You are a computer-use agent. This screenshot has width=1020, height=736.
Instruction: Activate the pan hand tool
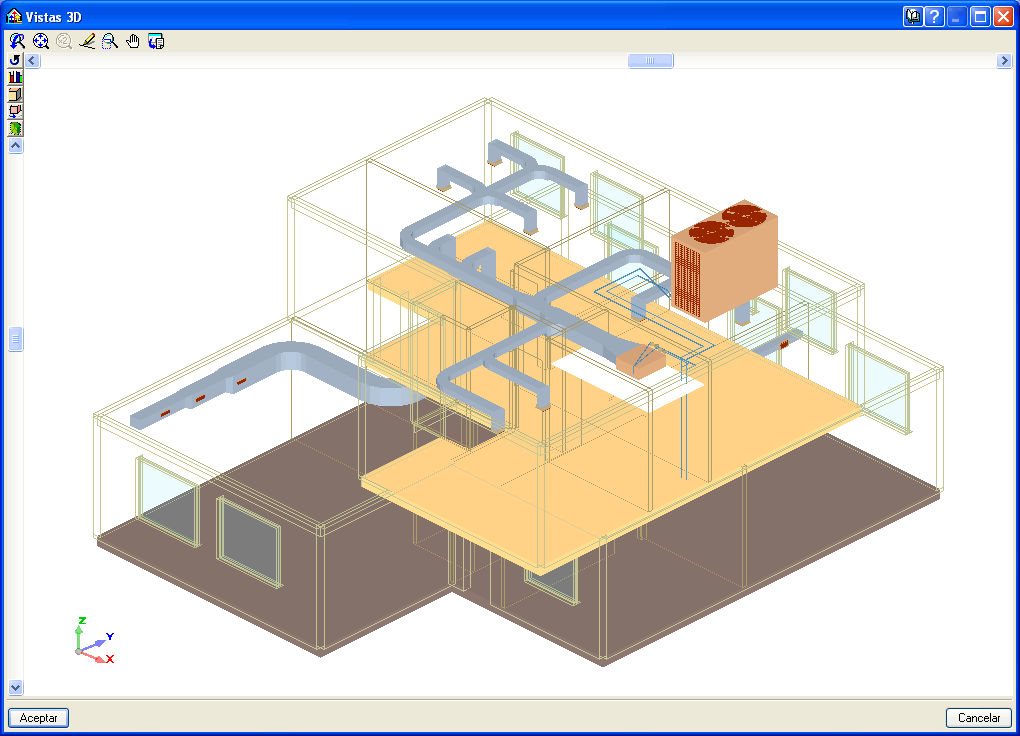click(132, 42)
